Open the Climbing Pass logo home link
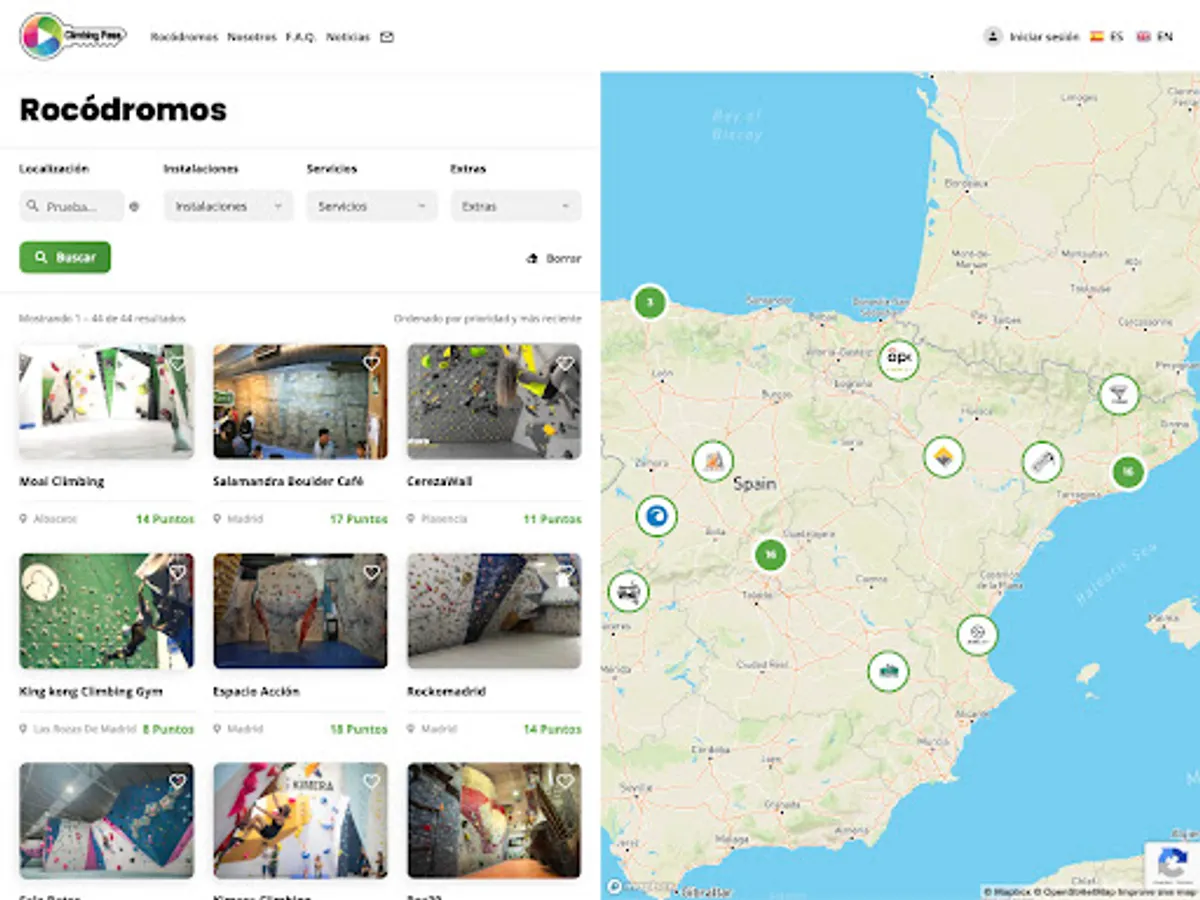Image resolution: width=1200 pixels, height=900 pixels. point(73,36)
